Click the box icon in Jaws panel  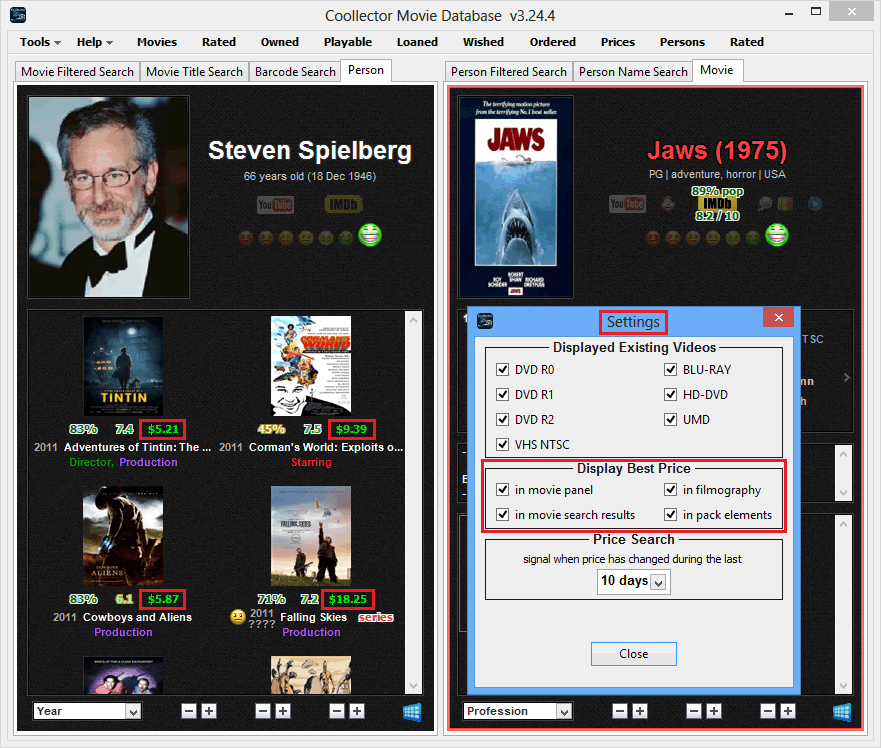coord(785,203)
